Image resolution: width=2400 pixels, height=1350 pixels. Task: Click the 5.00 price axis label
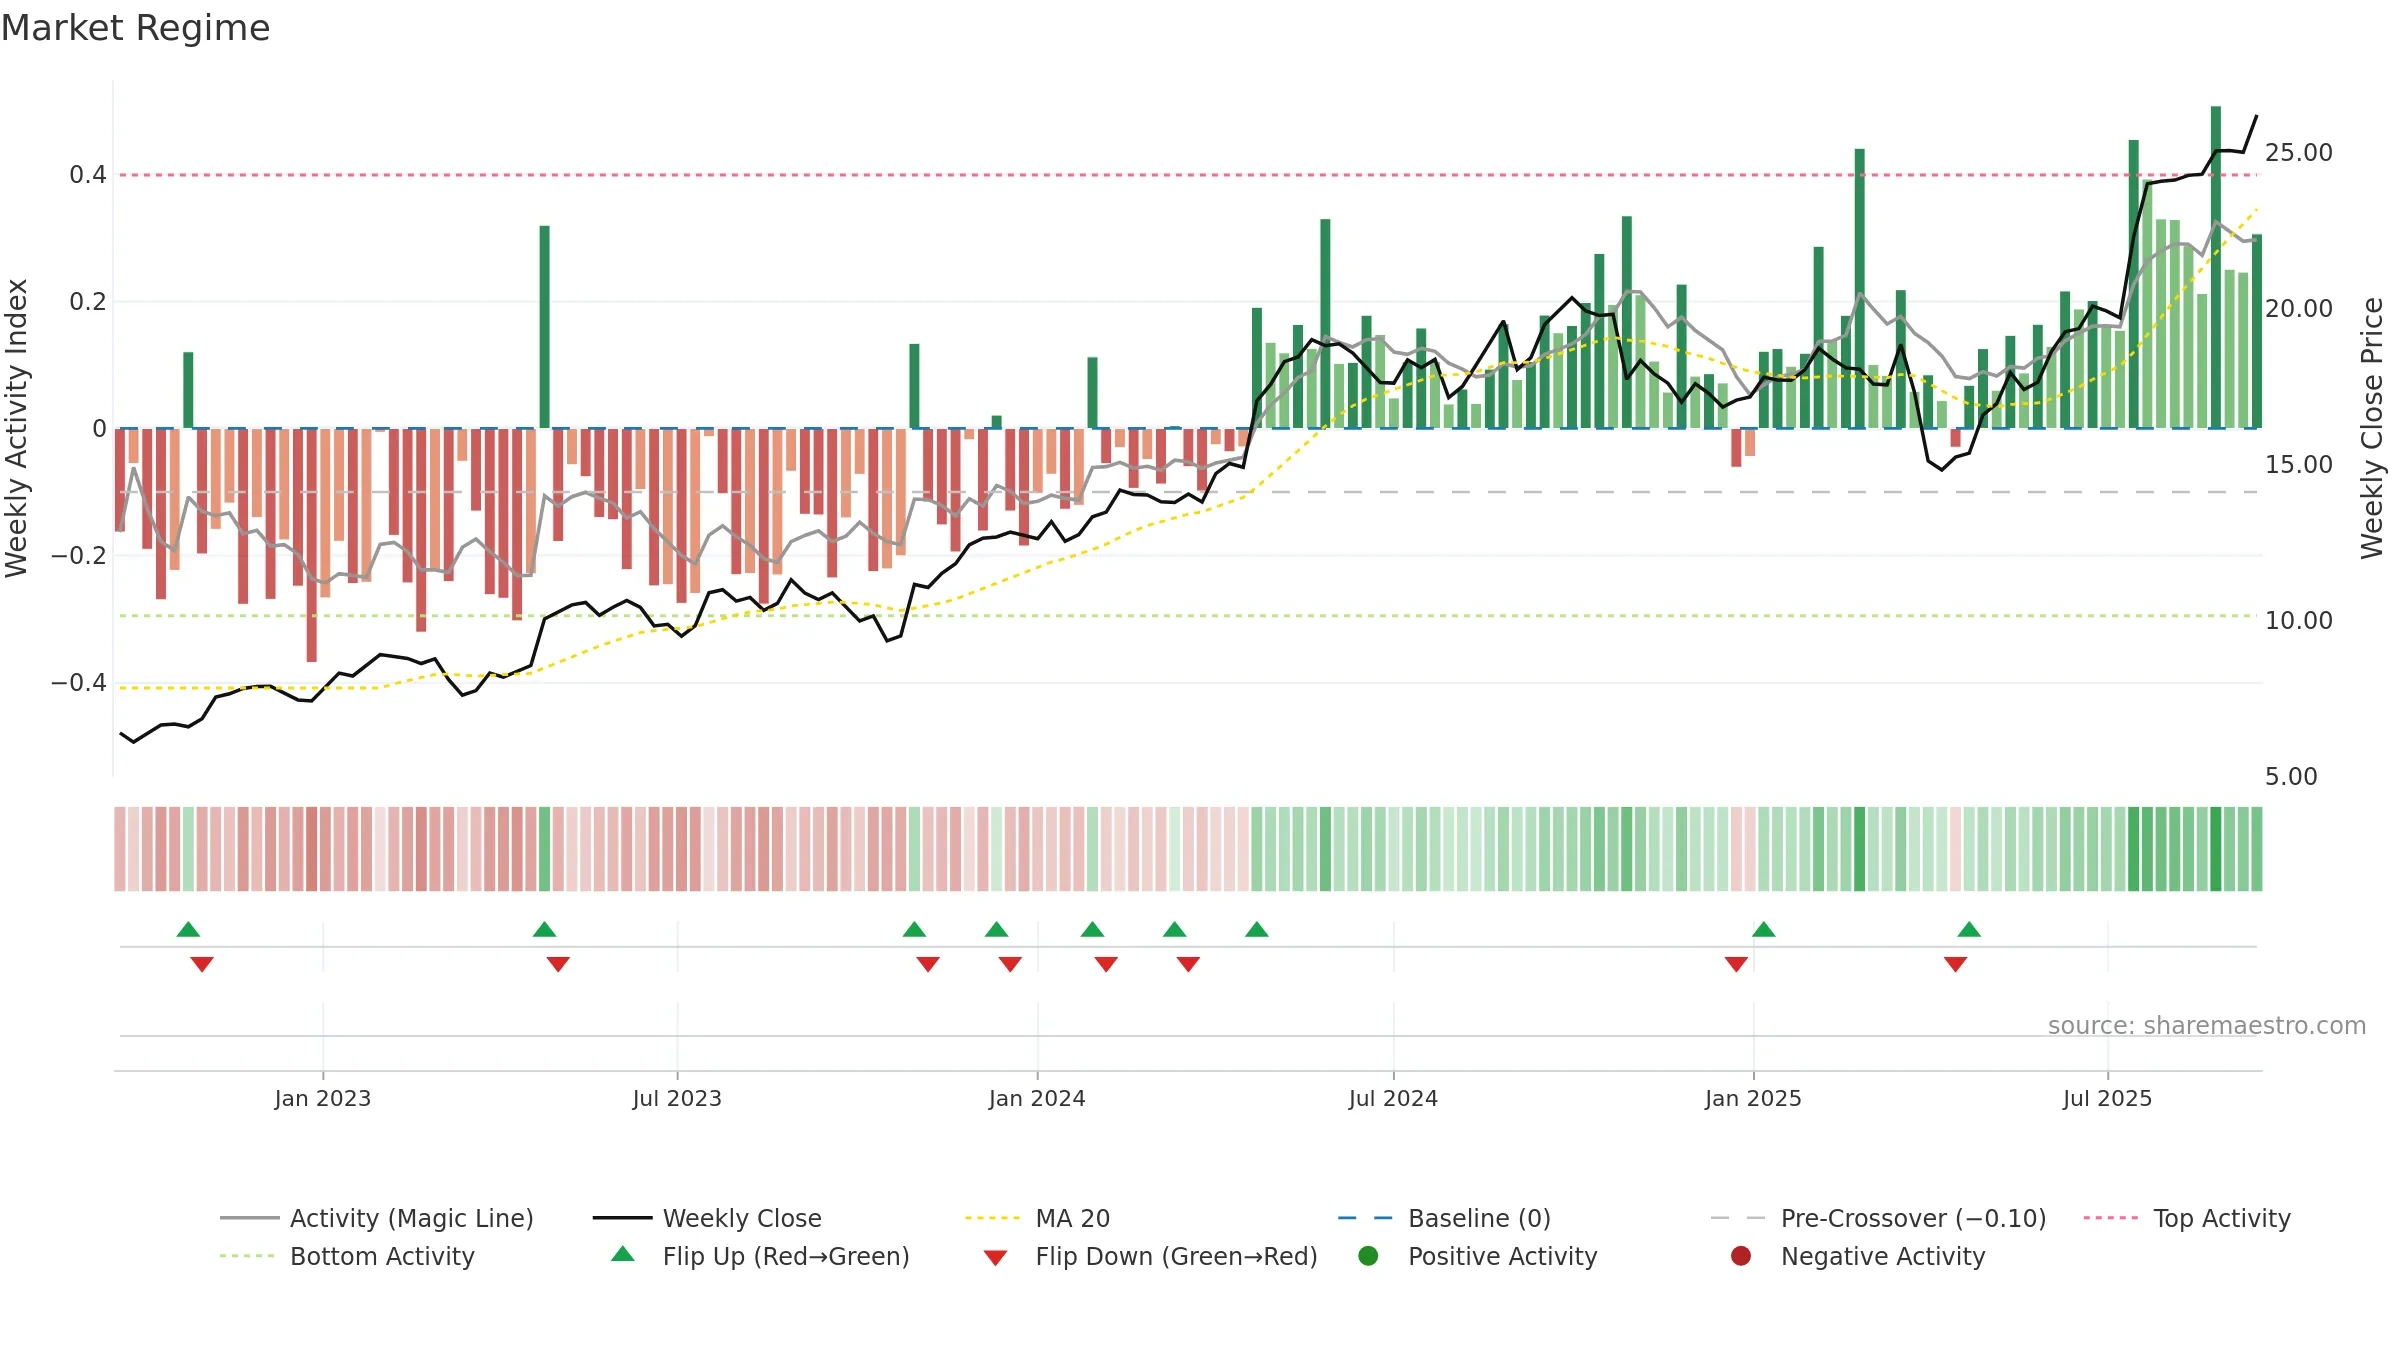coord(2291,777)
